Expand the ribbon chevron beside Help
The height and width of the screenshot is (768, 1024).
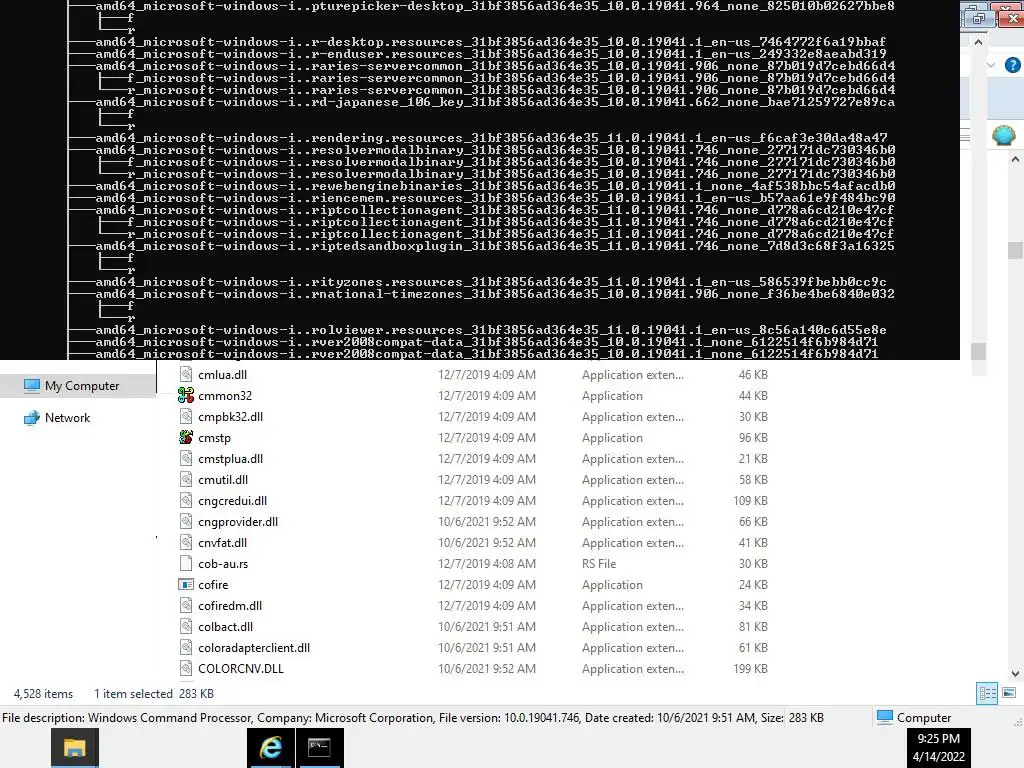991,65
